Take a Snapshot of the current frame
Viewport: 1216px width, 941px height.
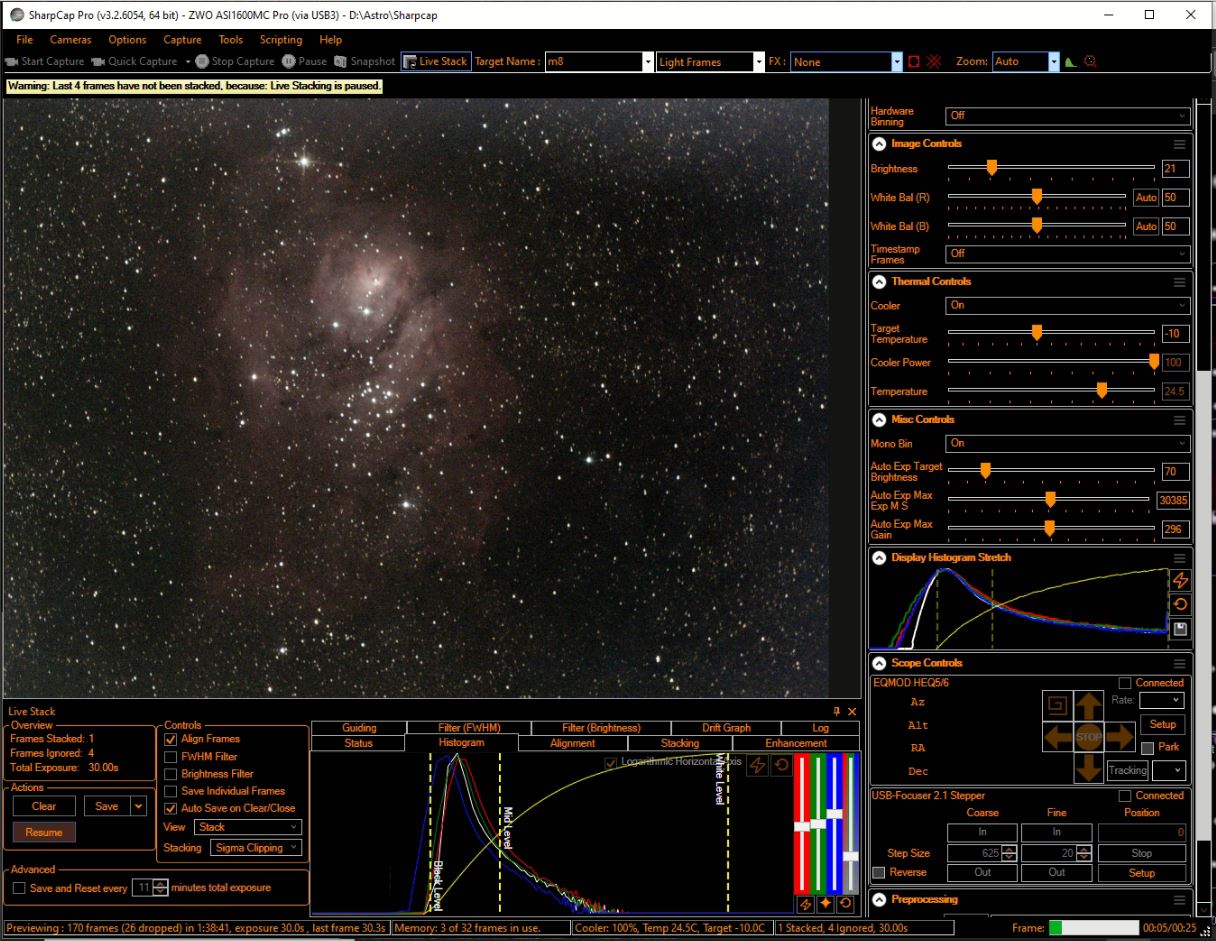(364, 61)
